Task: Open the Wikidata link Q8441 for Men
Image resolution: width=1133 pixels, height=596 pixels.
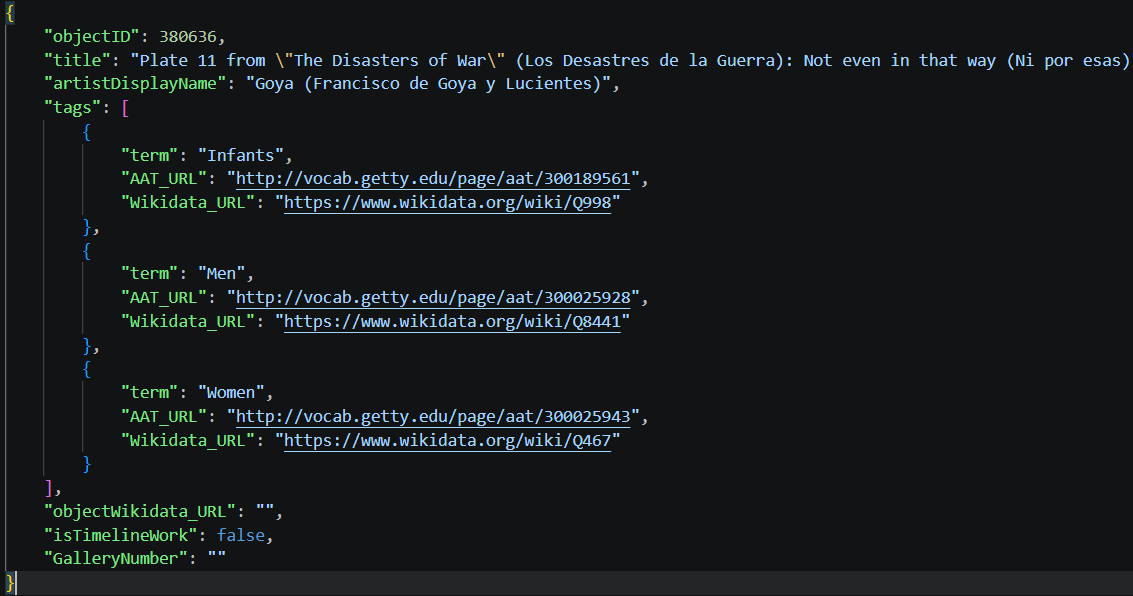Action: pyautogui.click(x=454, y=321)
